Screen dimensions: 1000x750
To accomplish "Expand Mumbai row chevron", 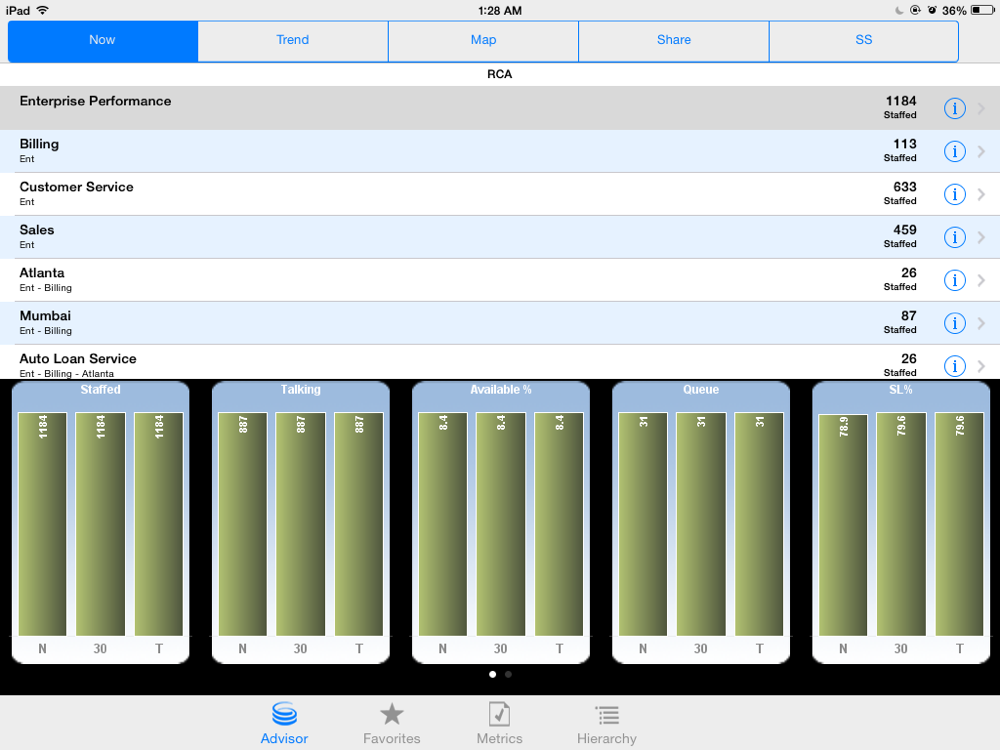I will (x=982, y=323).
